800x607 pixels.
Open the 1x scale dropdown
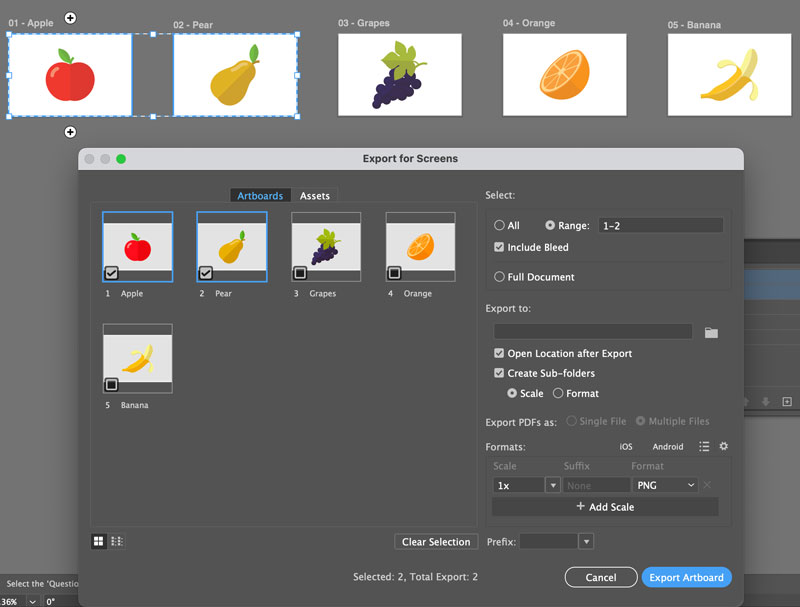(x=552, y=485)
